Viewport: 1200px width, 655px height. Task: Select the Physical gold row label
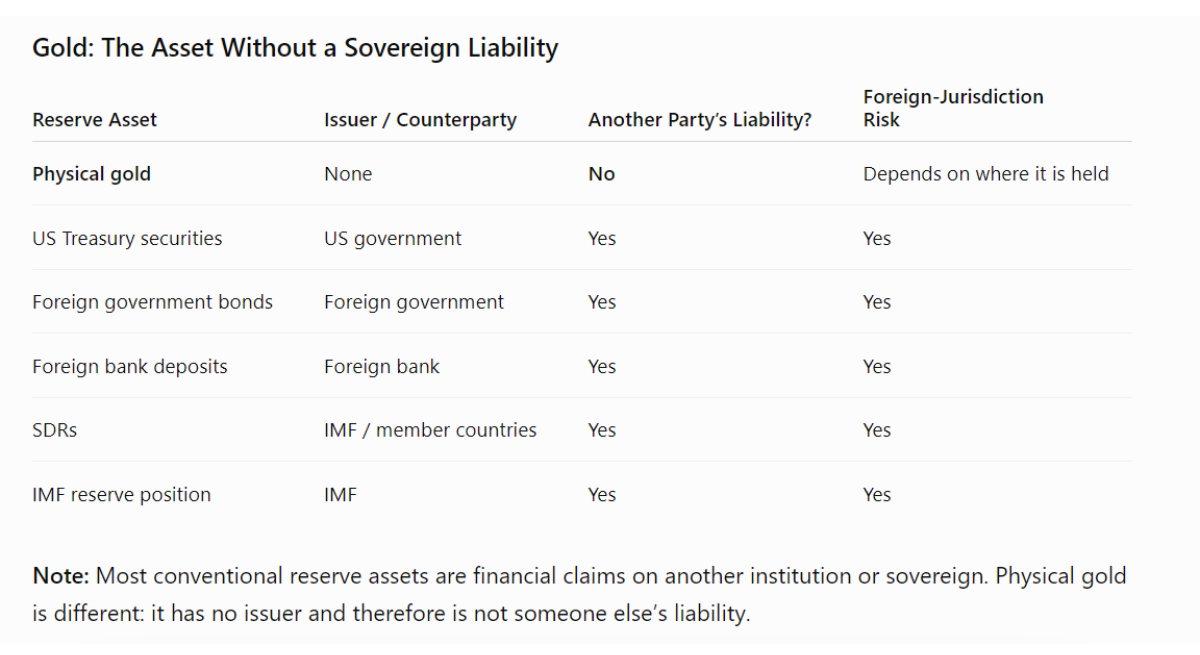click(x=91, y=174)
